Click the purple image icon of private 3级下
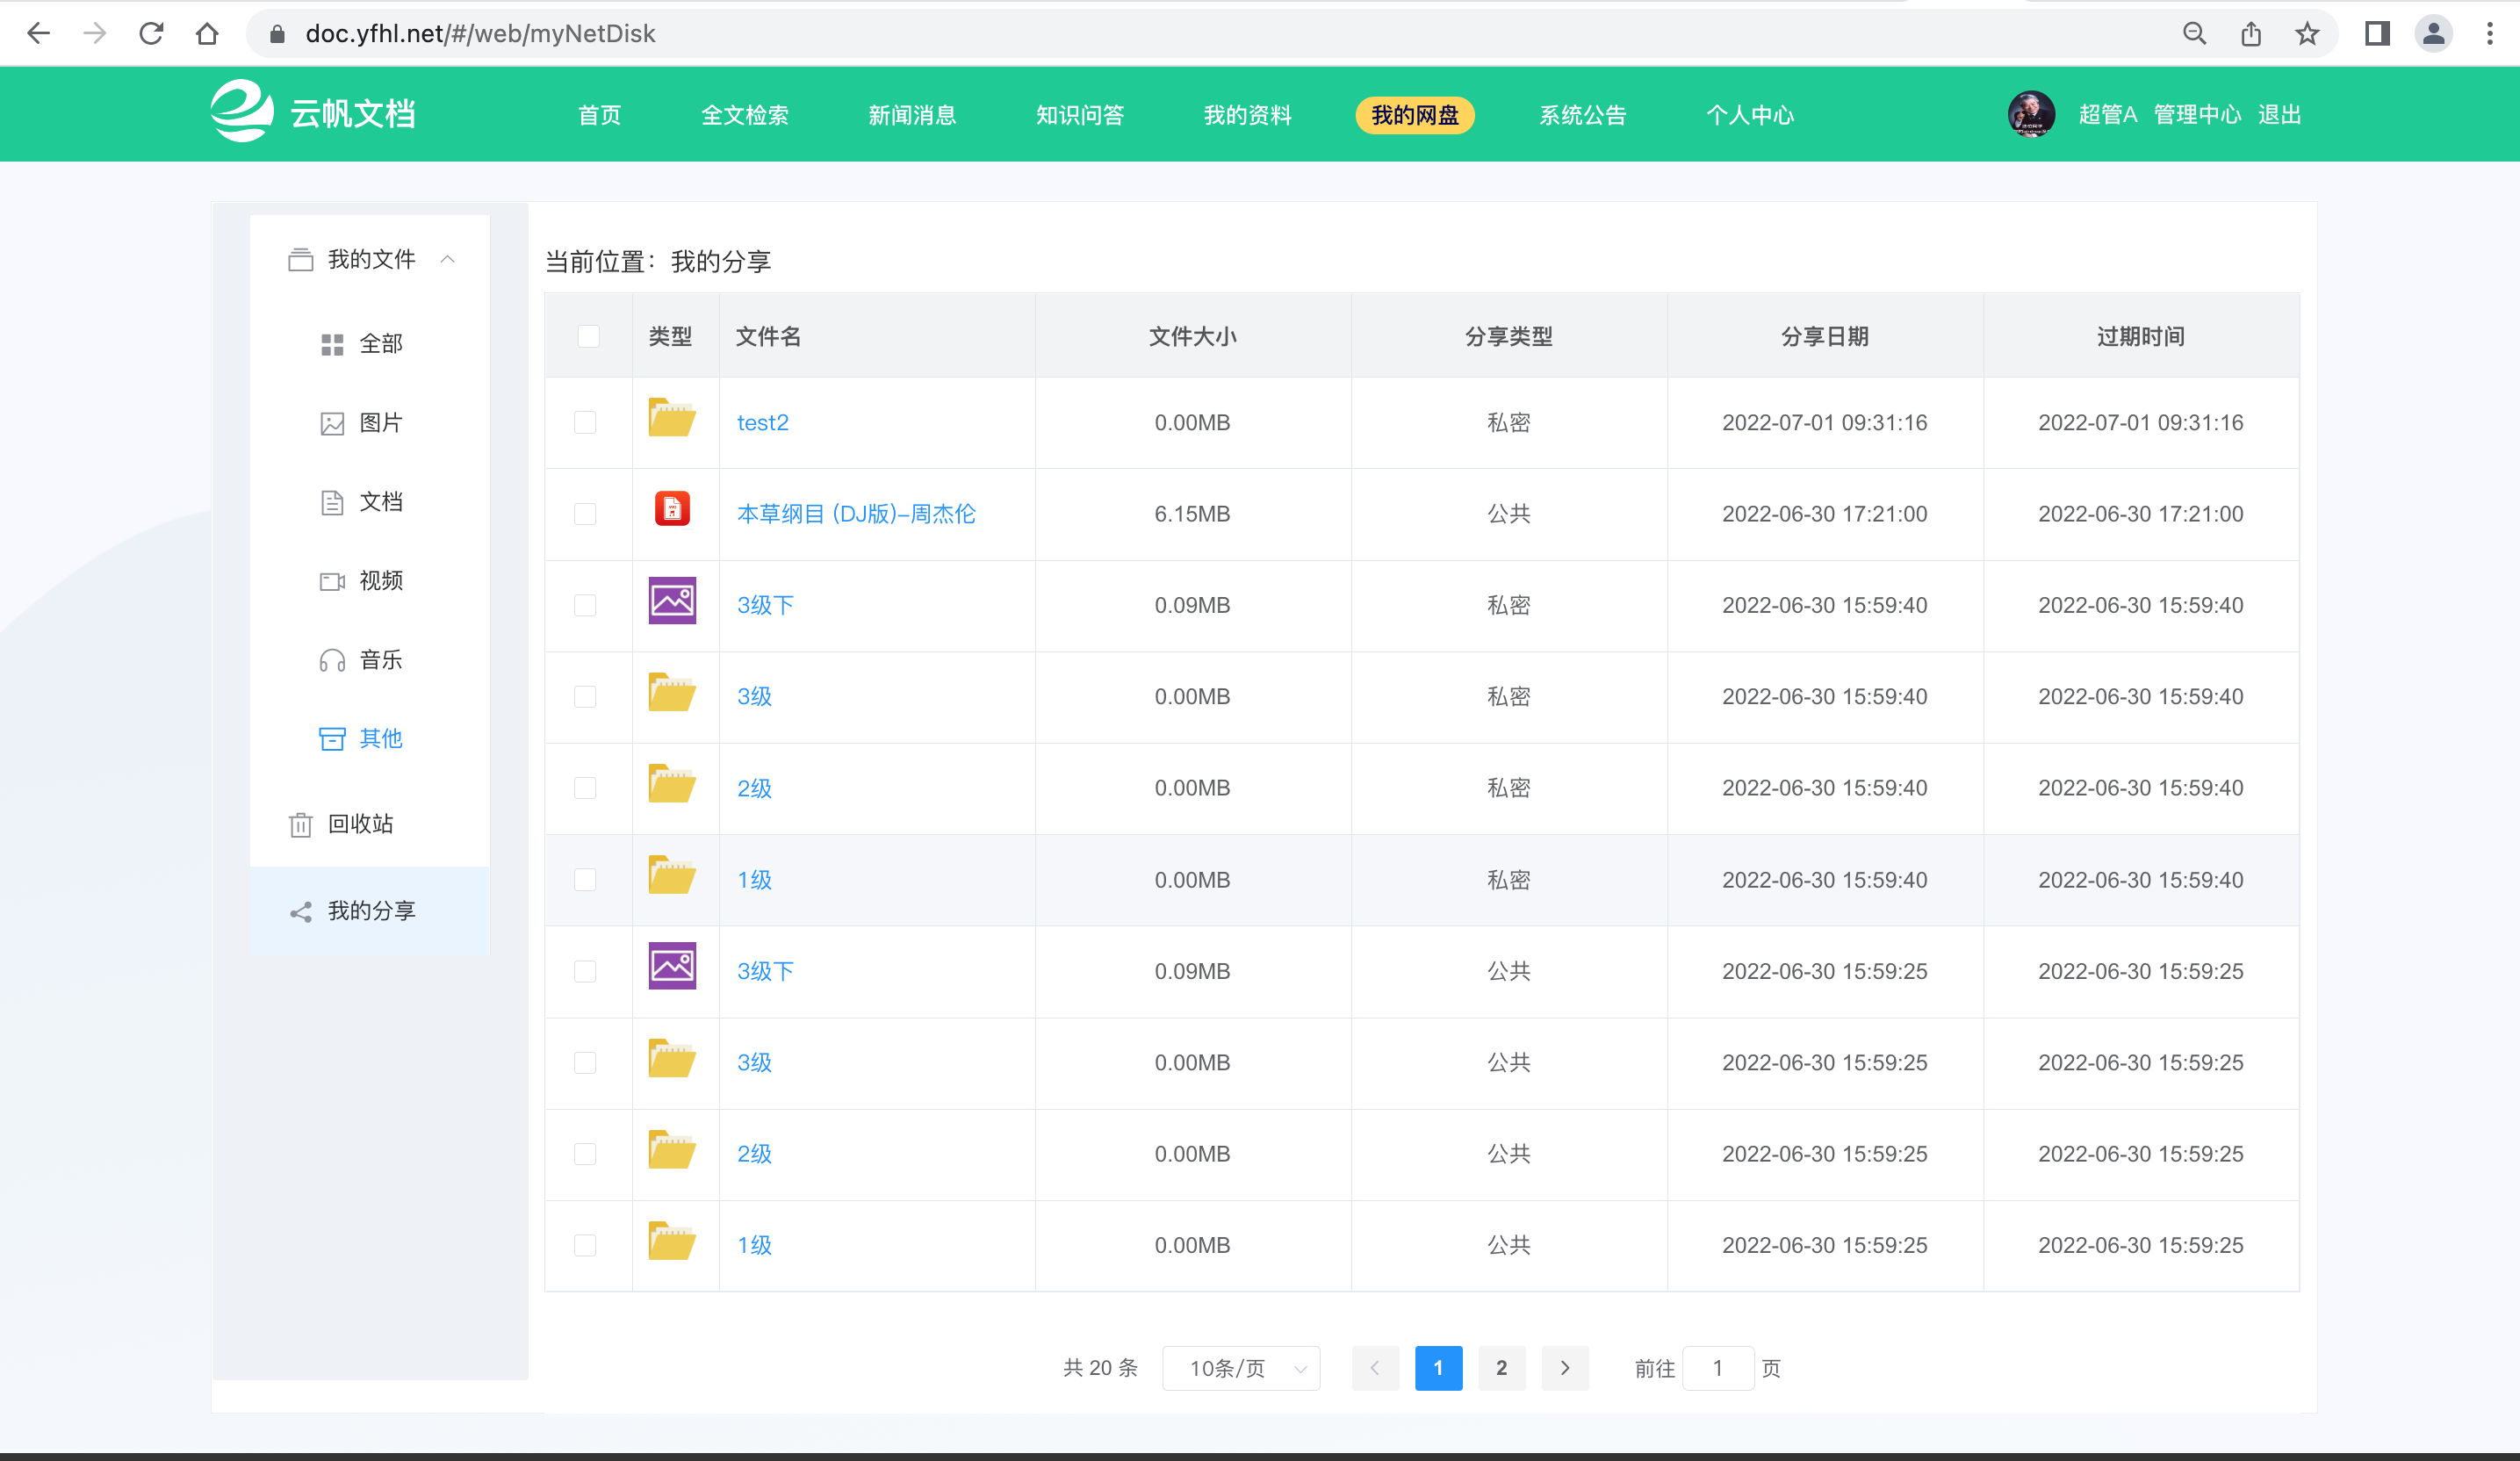The height and width of the screenshot is (1461, 2520). click(x=672, y=601)
